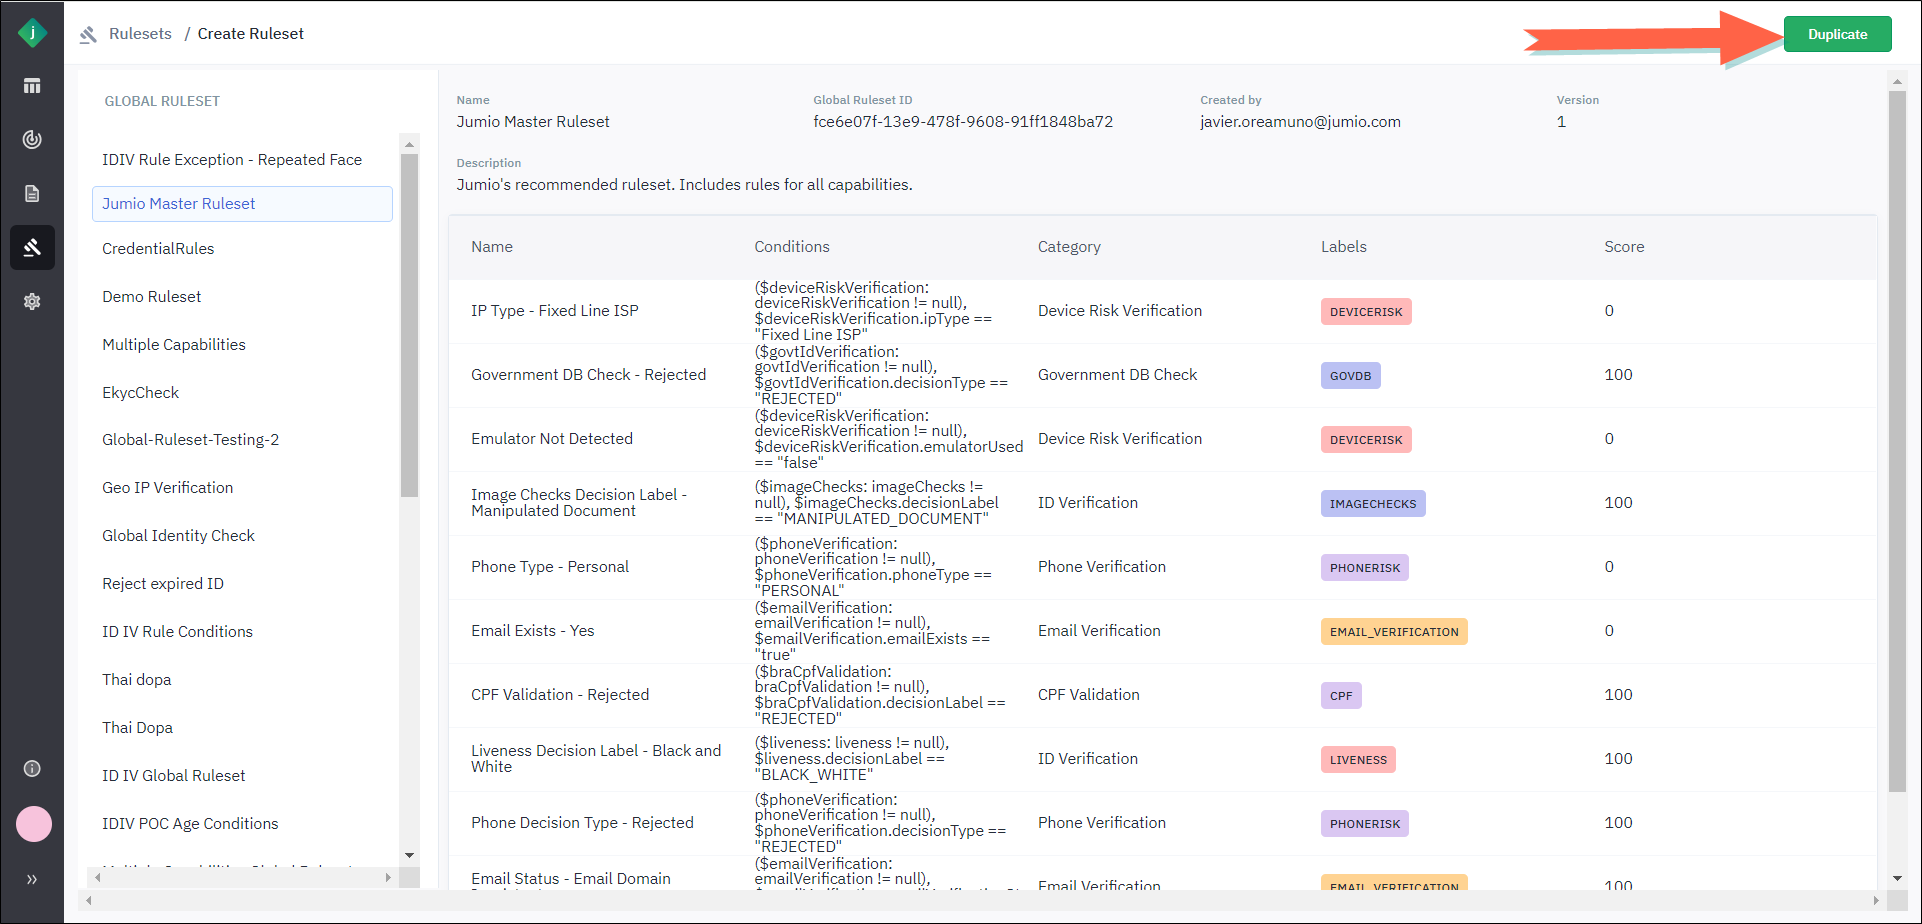Image resolution: width=1922 pixels, height=924 pixels.
Task: Click the info circle icon in sidebar
Action: coord(32,768)
